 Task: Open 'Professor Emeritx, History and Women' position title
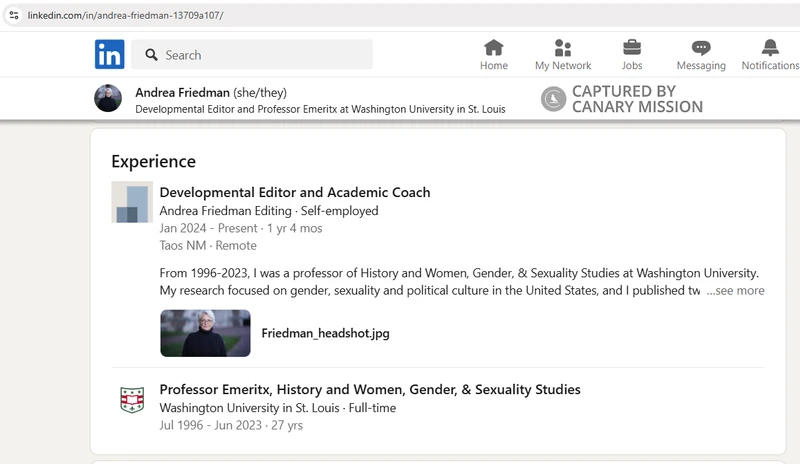click(370, 389)
